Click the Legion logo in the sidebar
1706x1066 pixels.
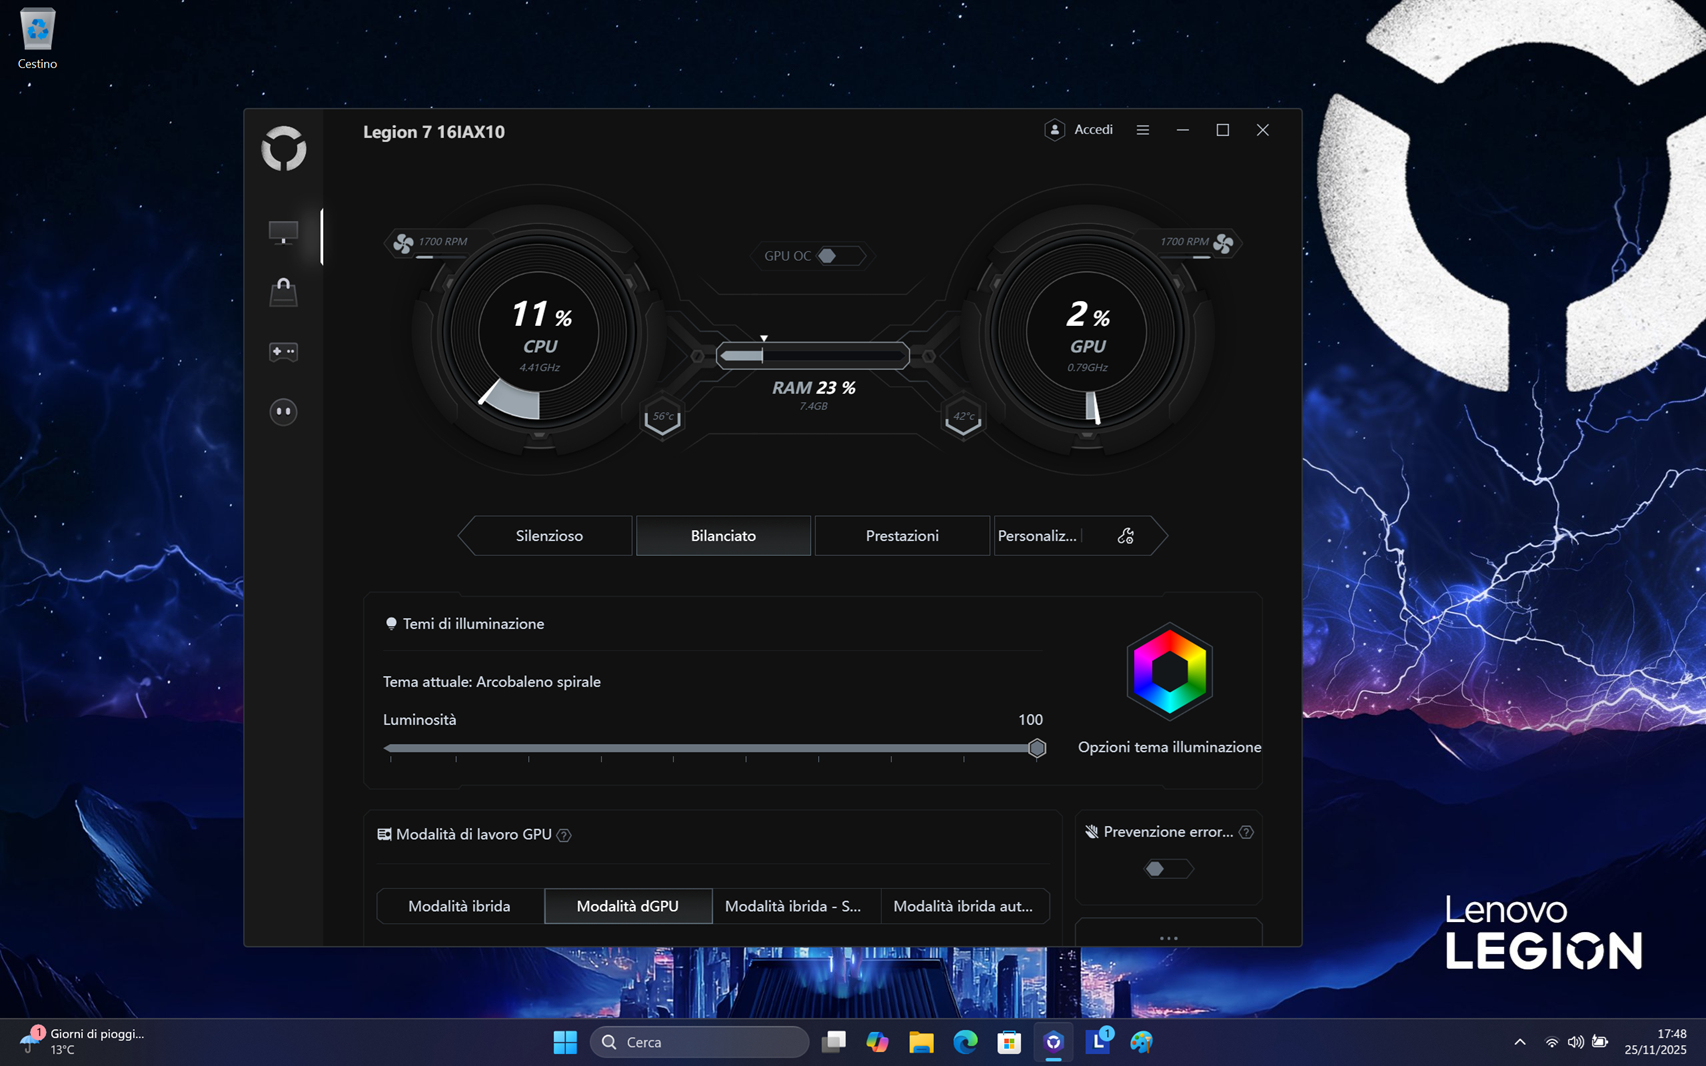pos(284,149)
